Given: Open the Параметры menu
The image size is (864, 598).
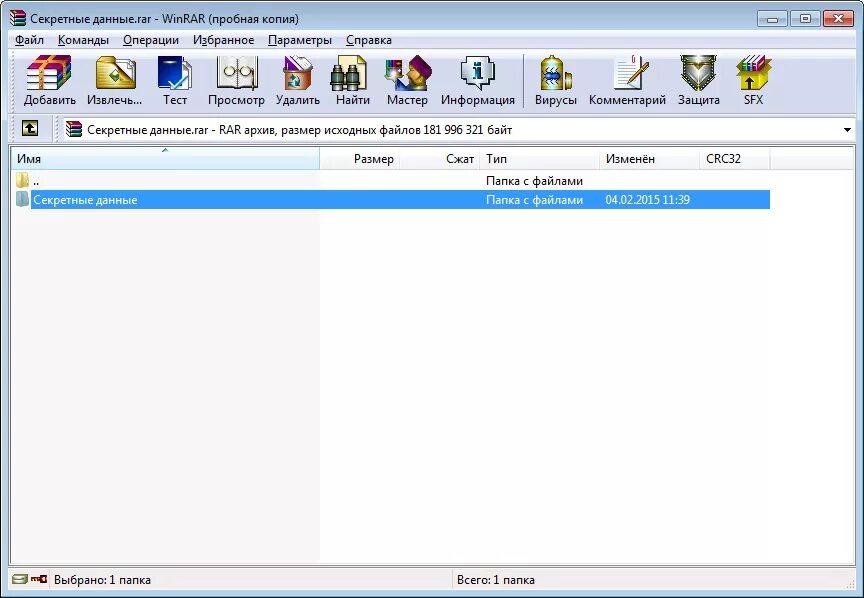Looking at the screenshot, I should coord(300,40).
